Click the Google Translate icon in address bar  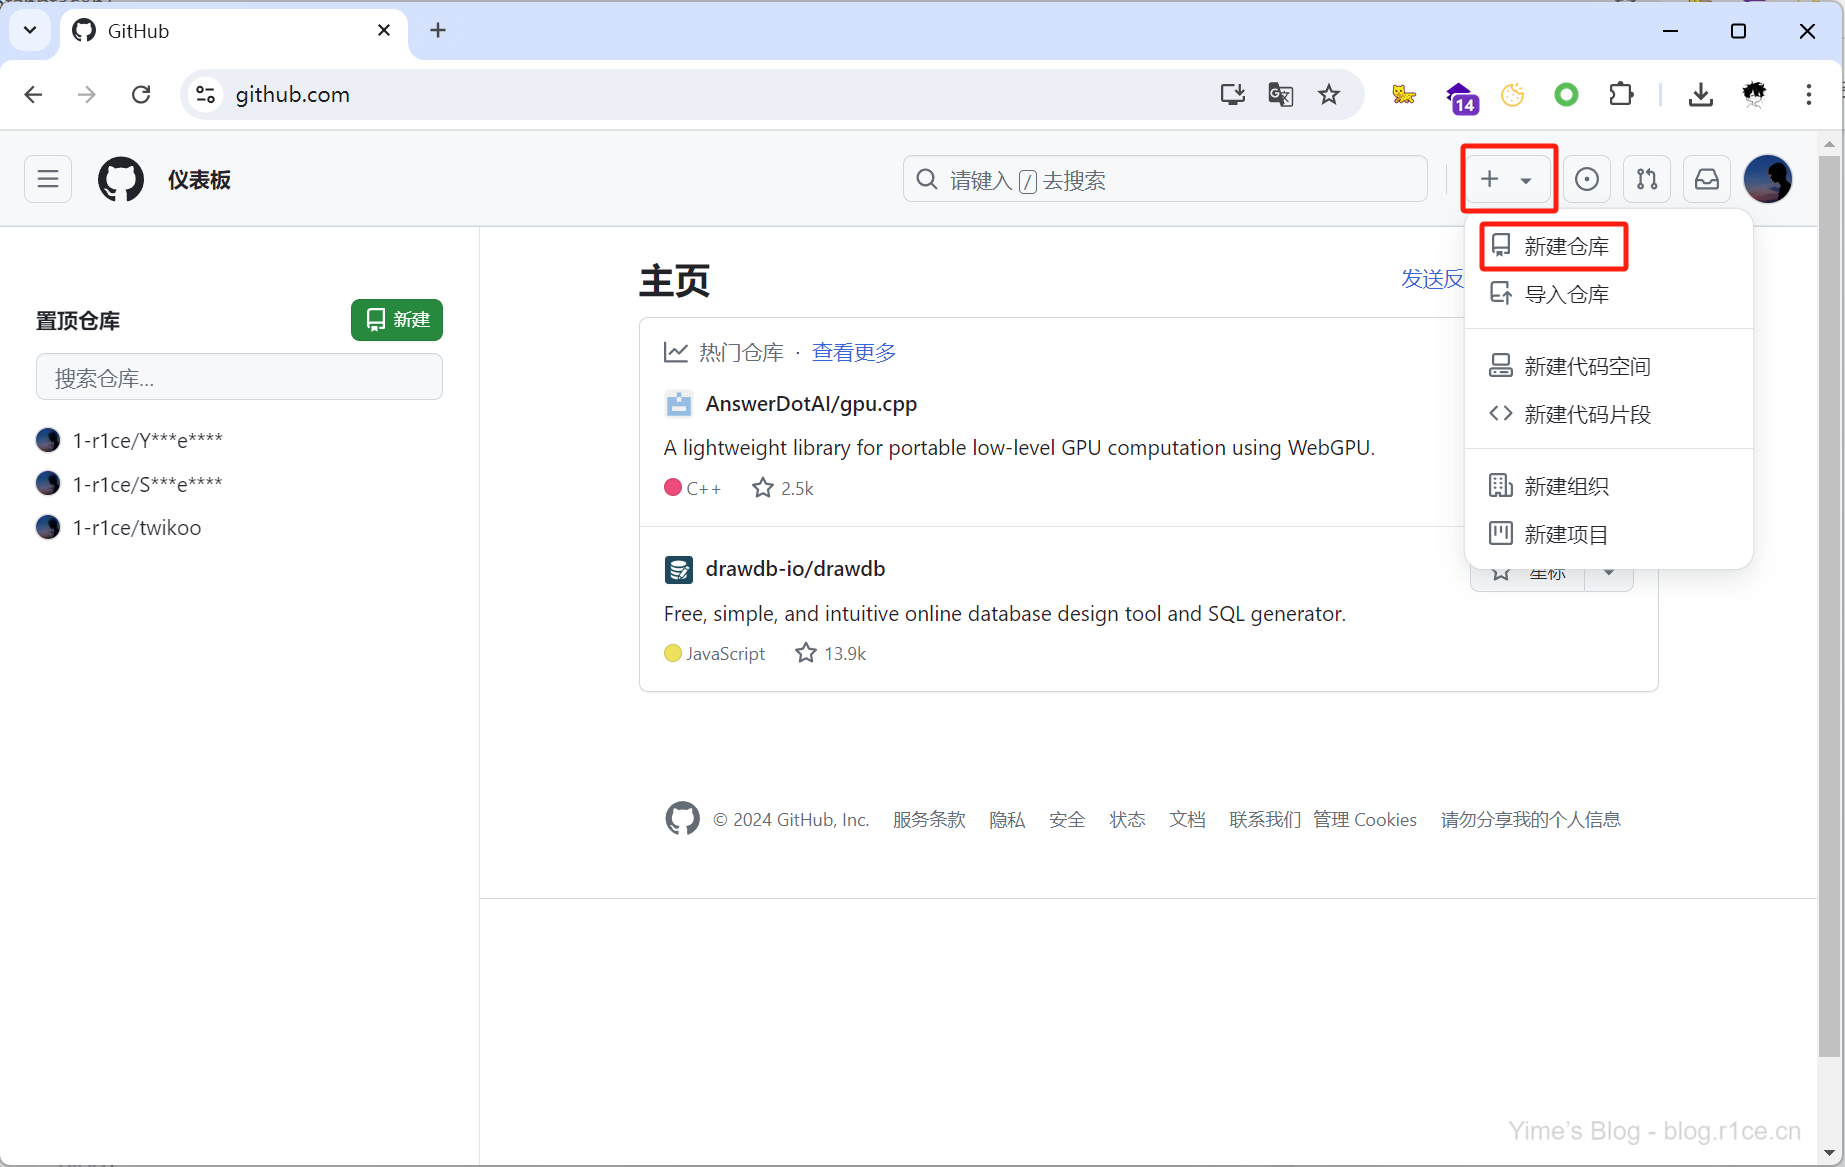1280,95
